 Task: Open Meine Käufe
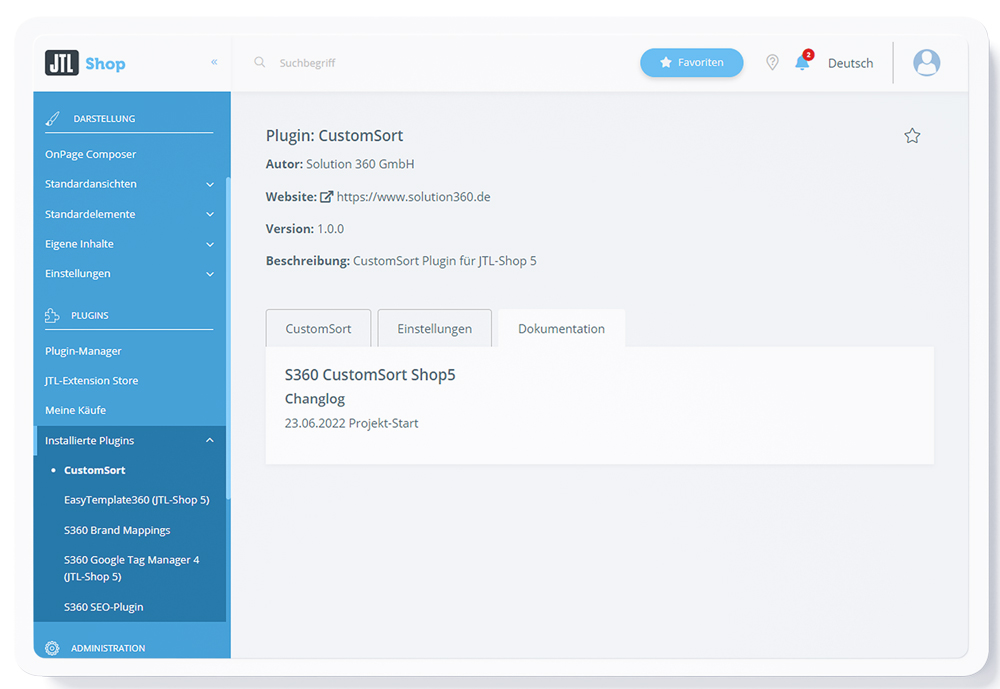point(75,410)
